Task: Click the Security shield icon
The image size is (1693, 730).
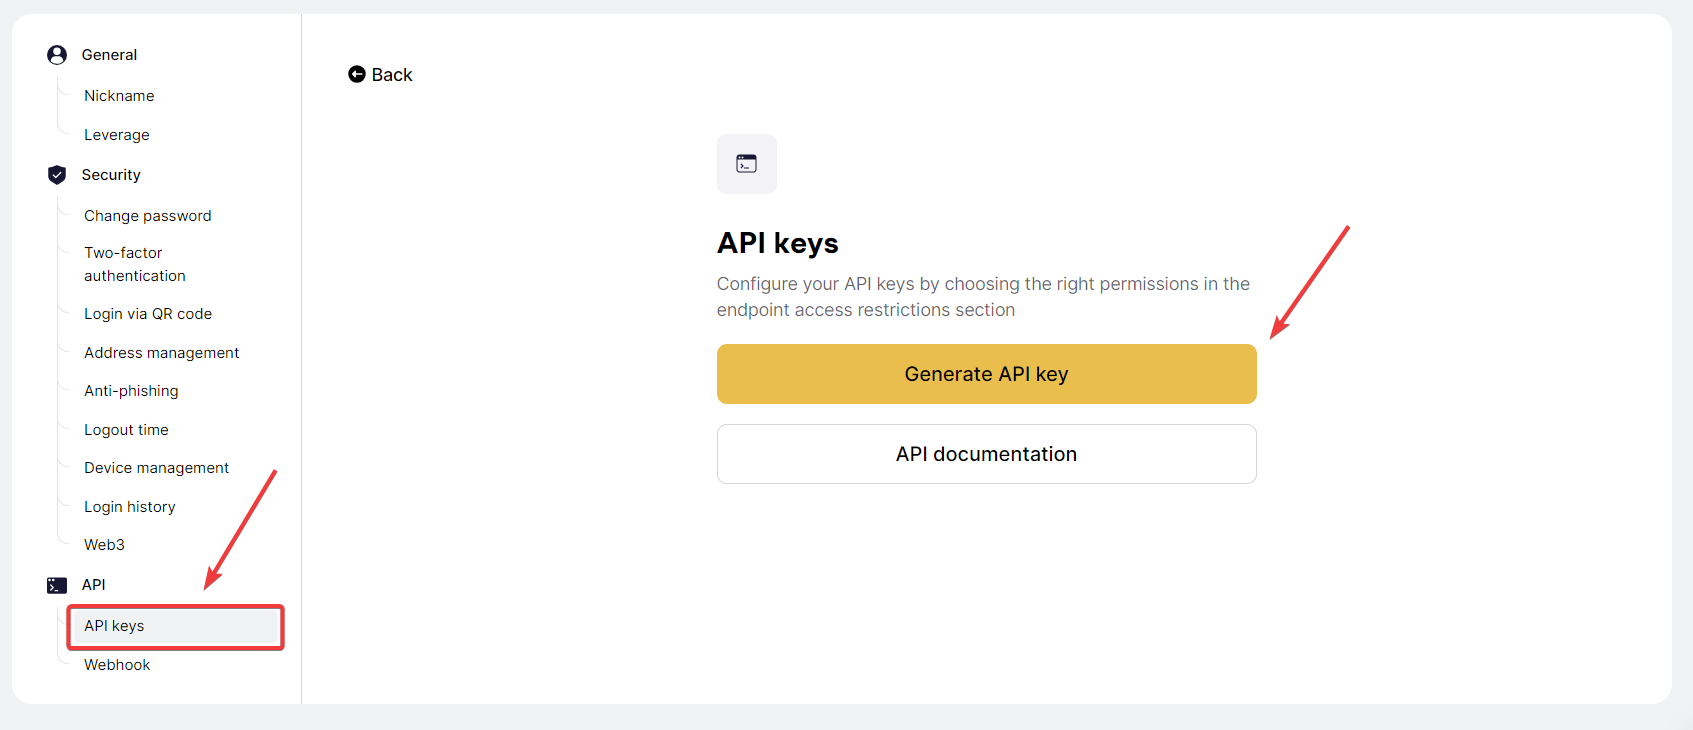Action: tap(57, 175)
